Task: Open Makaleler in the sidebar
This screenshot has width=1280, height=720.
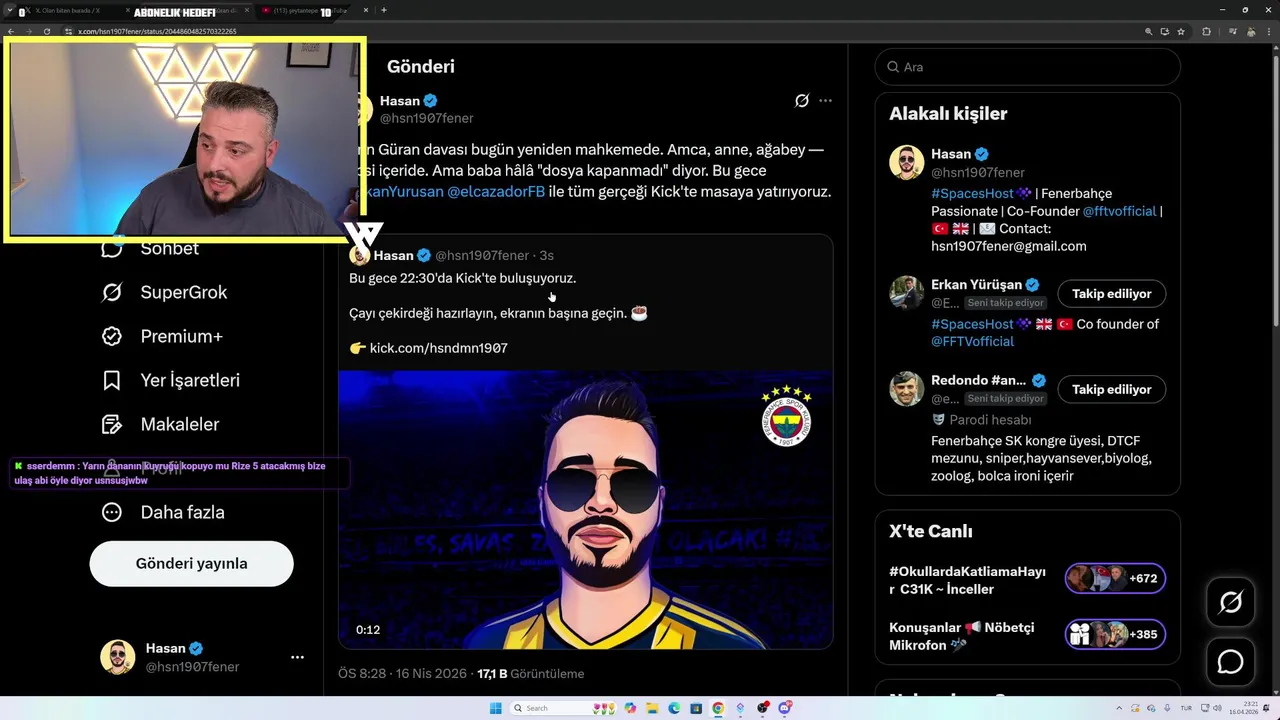Action: click(161, 424)
